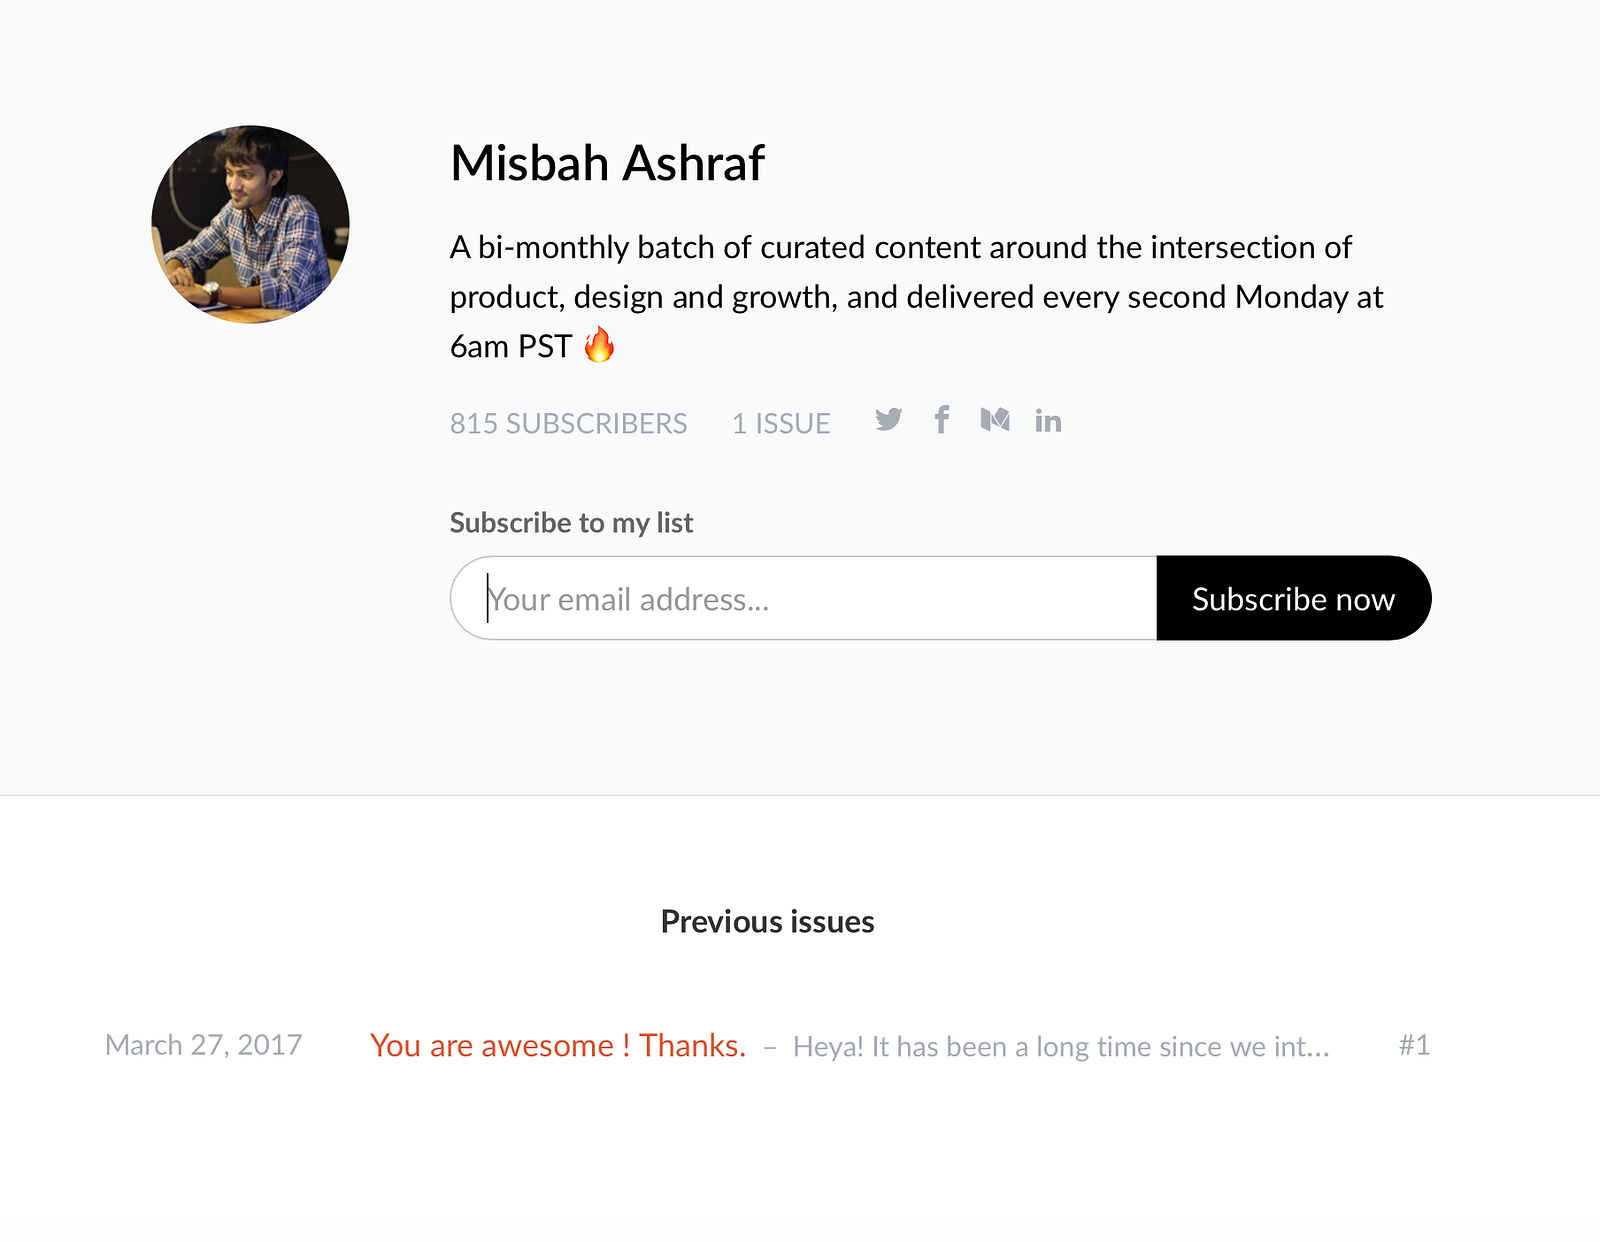The width and height of the screenshot is (1600, 1242).
Task: Open the Twitter profile icon
Action: point(888,420)
